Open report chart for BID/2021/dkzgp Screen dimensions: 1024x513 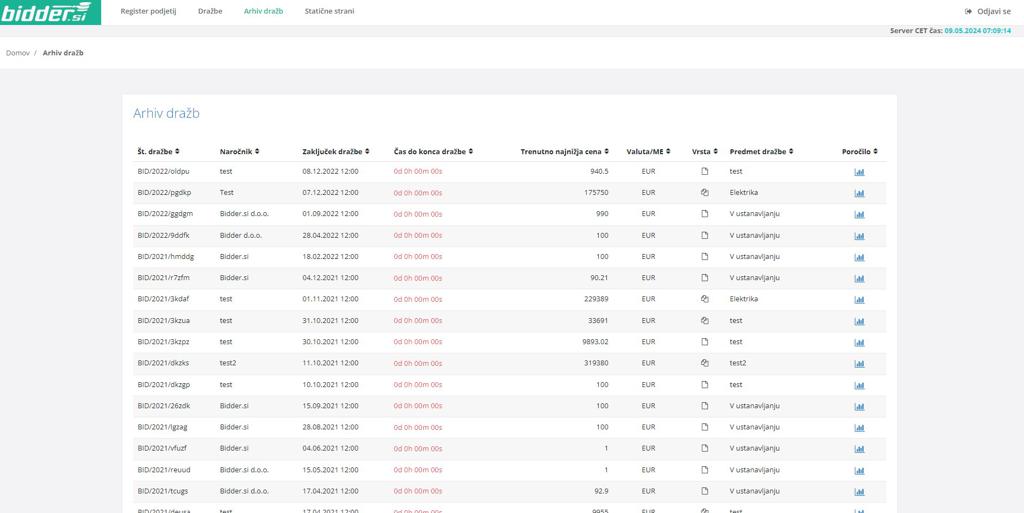pos(859,385)
